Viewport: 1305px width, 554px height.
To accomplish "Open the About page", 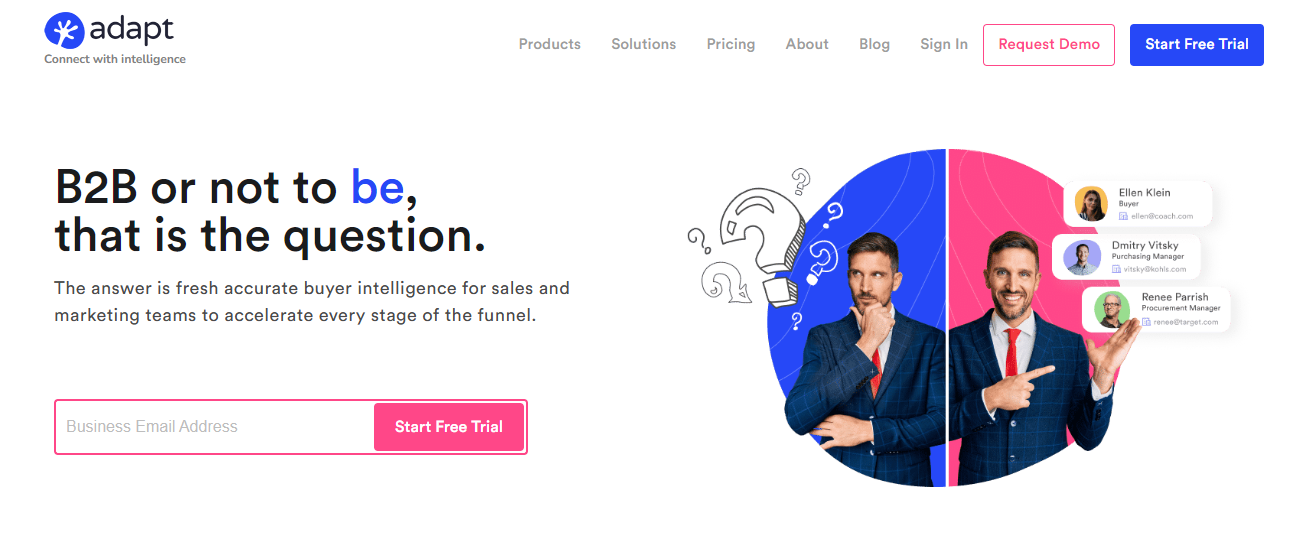I will tap(807, 44).
